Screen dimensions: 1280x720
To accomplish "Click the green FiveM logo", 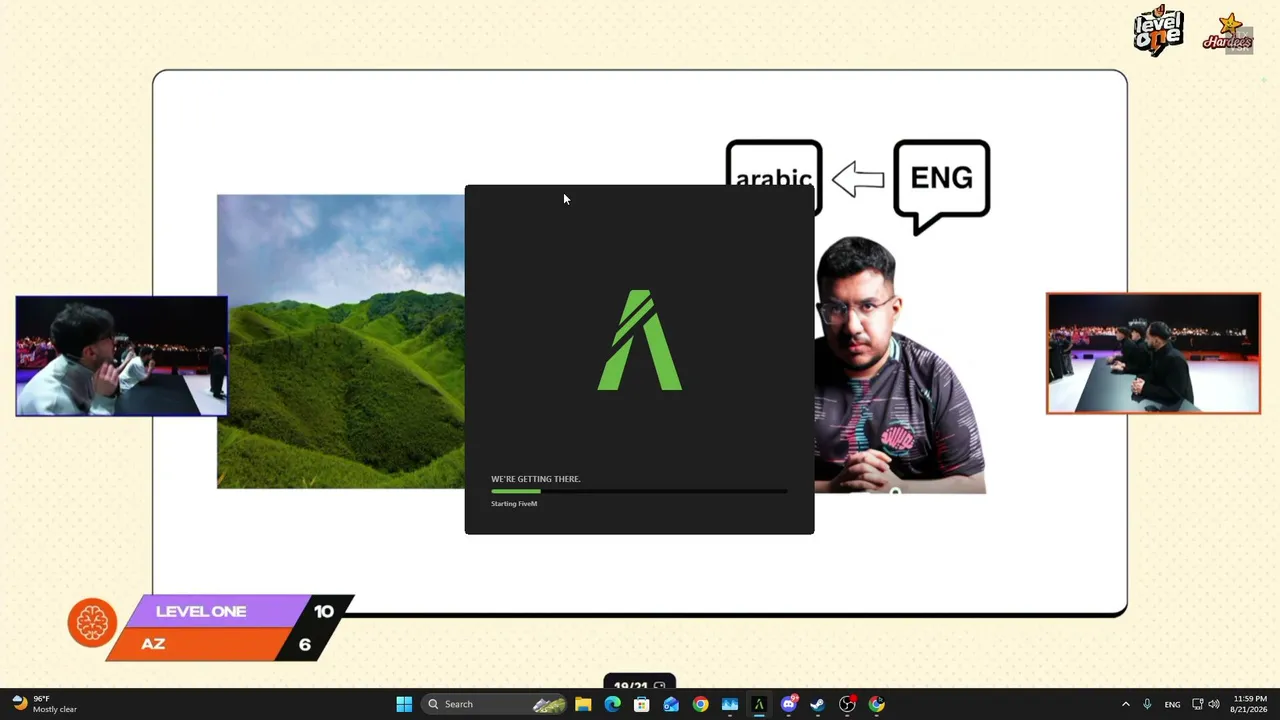I will coord(640,340).
